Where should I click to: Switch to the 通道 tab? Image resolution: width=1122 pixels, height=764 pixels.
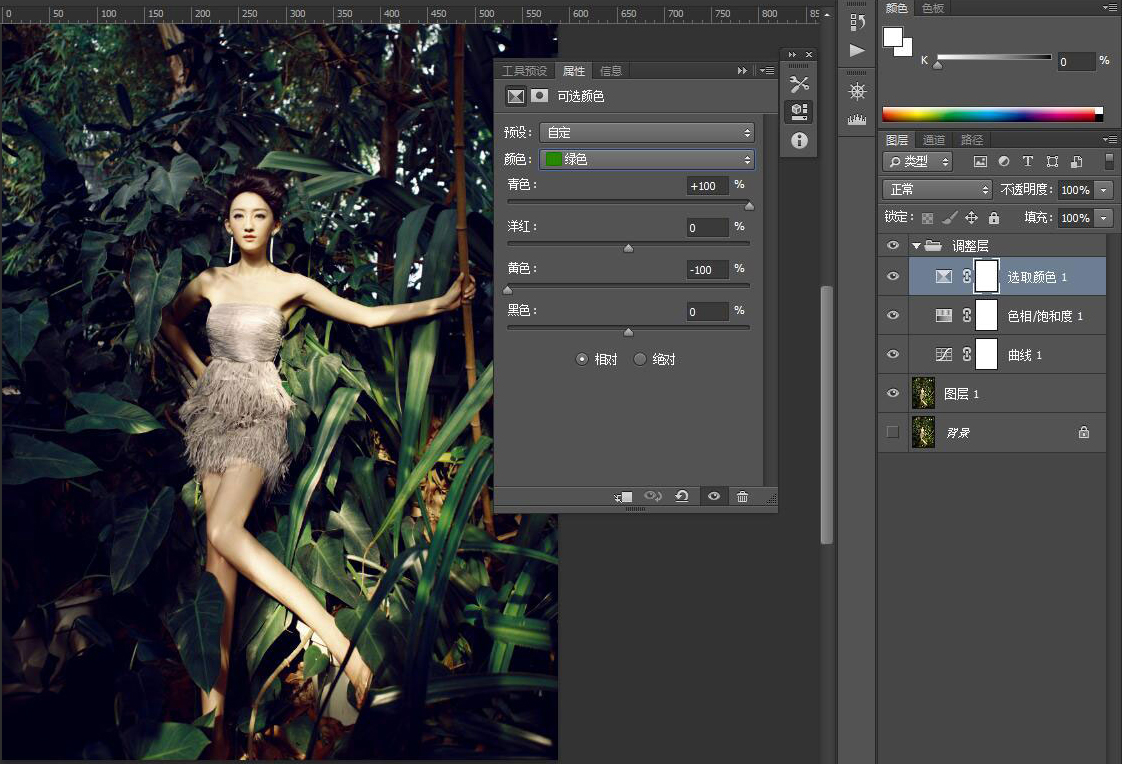pos(934,140)
